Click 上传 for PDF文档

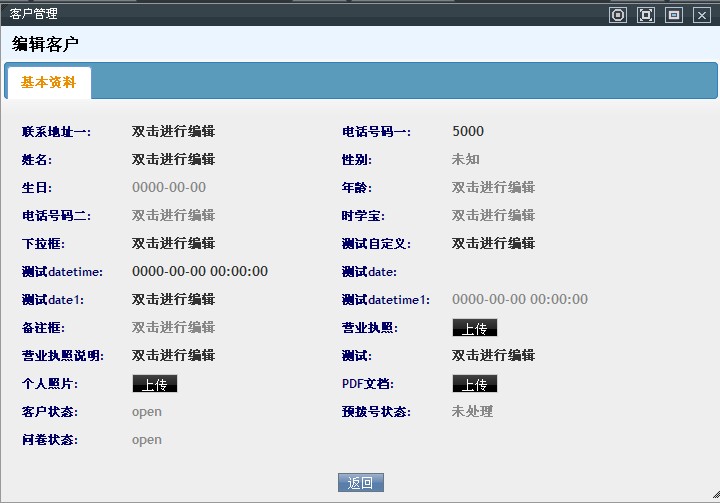[474, 384]
